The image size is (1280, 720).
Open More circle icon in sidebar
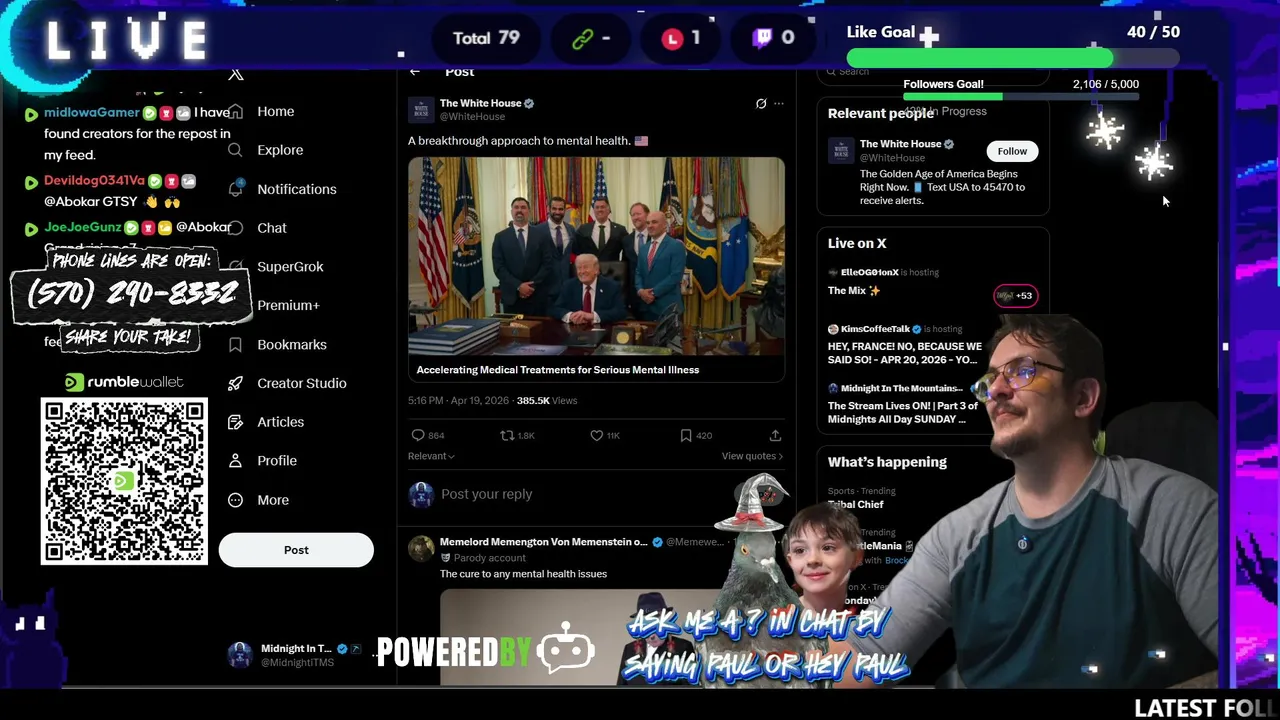click(x=235, y=500)
